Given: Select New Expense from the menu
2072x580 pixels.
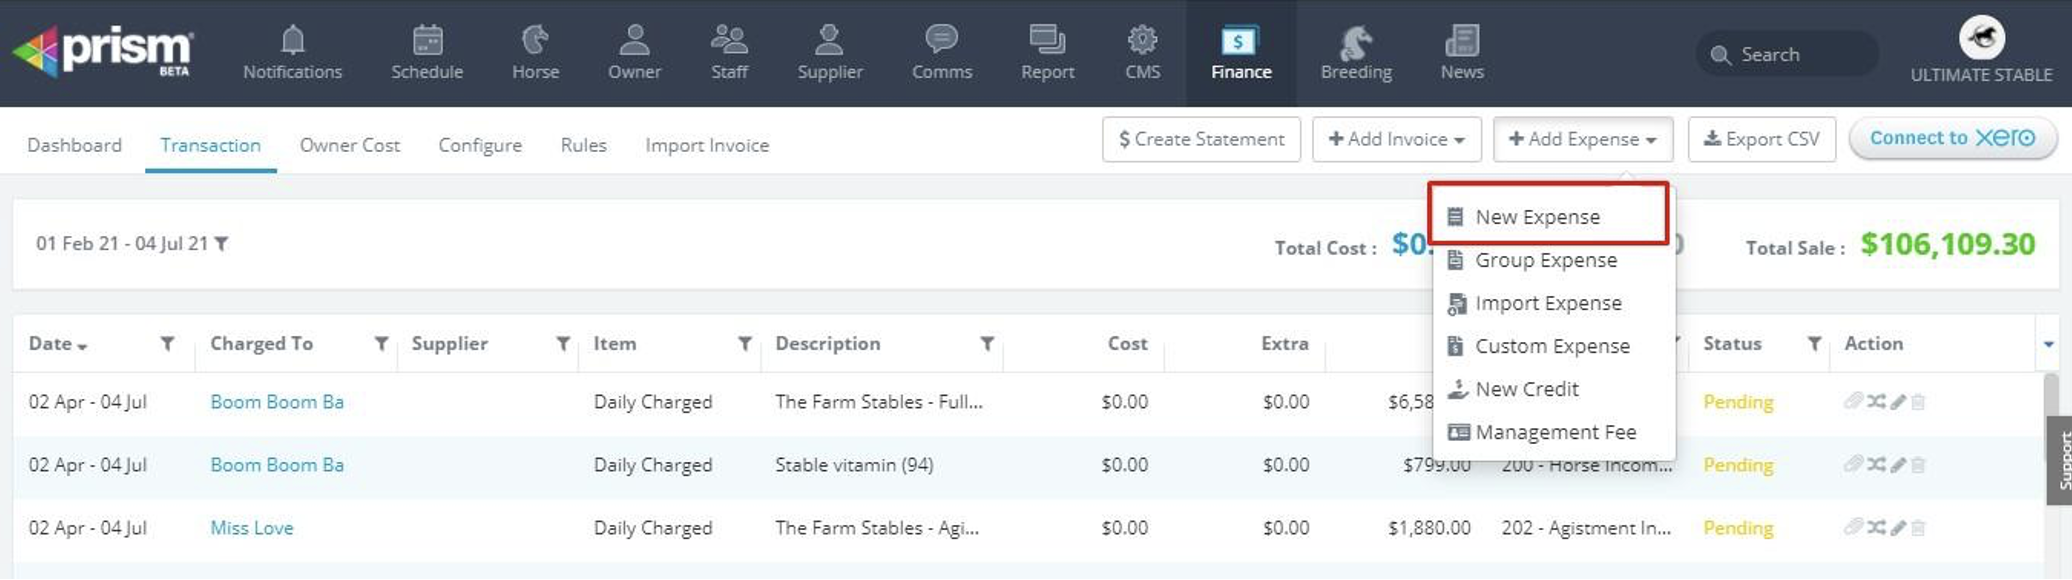Looking at the screenshot, I should (x=1537, y=217).
